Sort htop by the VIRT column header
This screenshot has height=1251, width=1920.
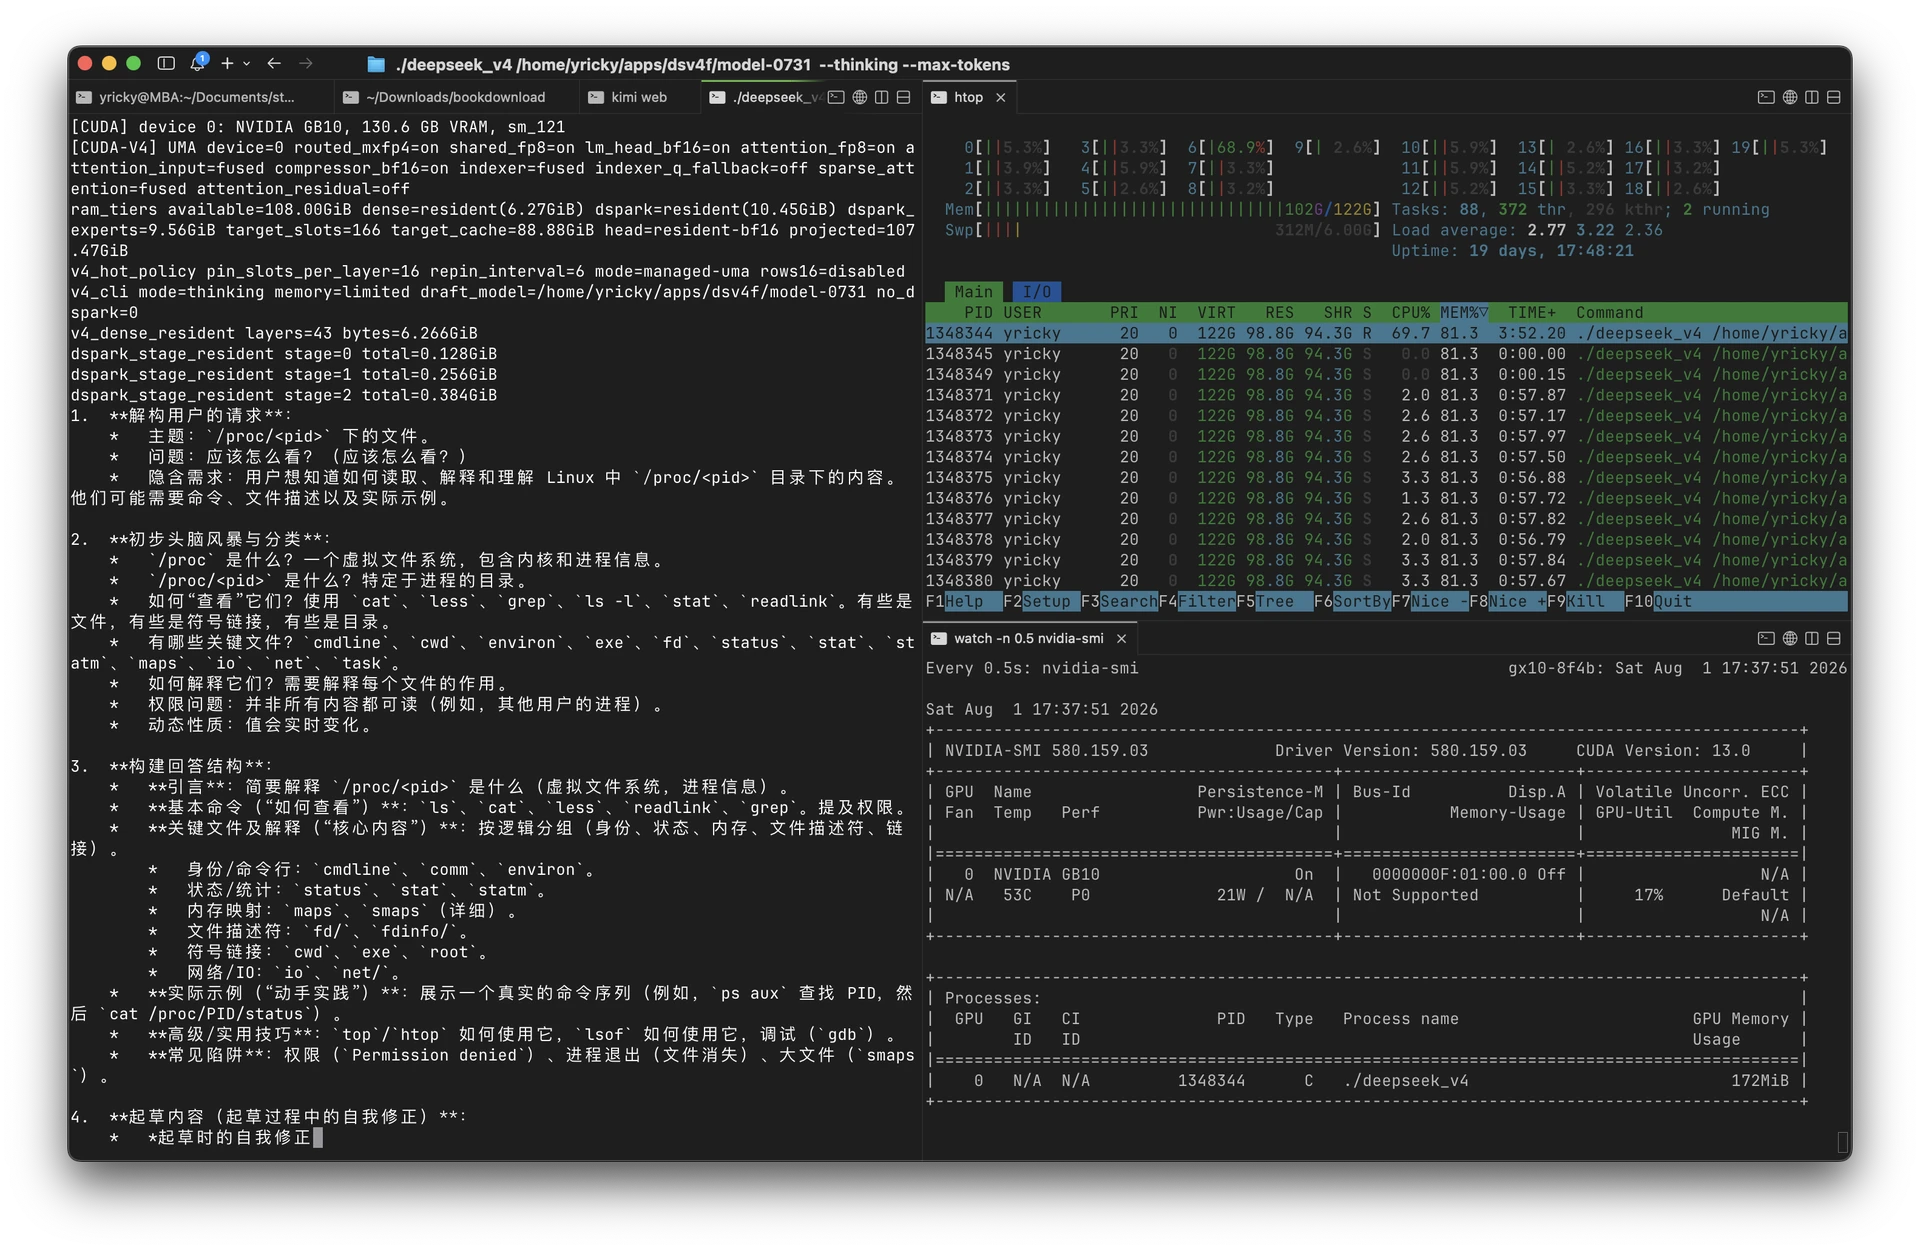(1216, 312)
